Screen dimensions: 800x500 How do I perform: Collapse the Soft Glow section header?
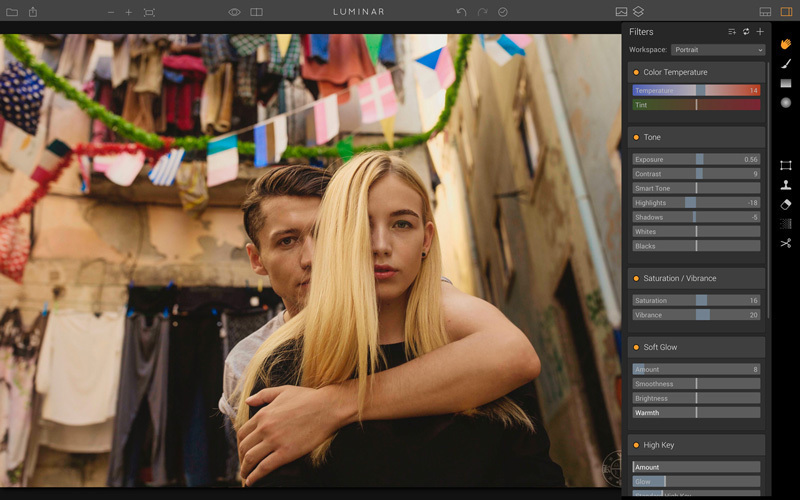click(696, 347)
